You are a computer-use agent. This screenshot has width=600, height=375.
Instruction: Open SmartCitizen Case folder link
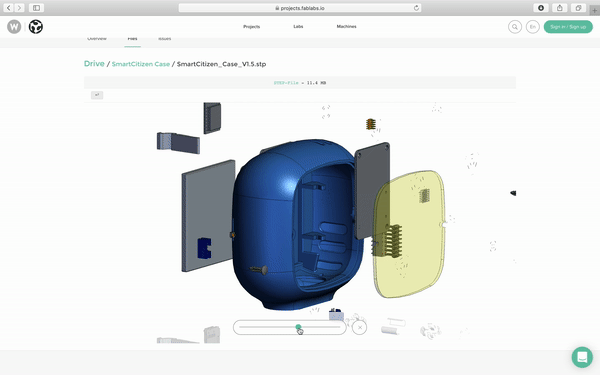141,64
